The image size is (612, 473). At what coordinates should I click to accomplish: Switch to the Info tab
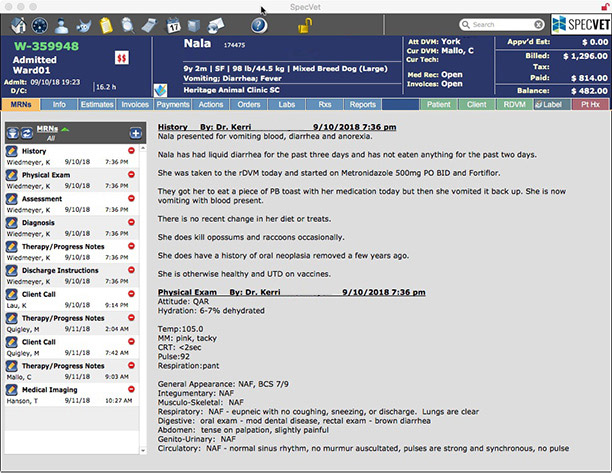[x=59, y=105]
